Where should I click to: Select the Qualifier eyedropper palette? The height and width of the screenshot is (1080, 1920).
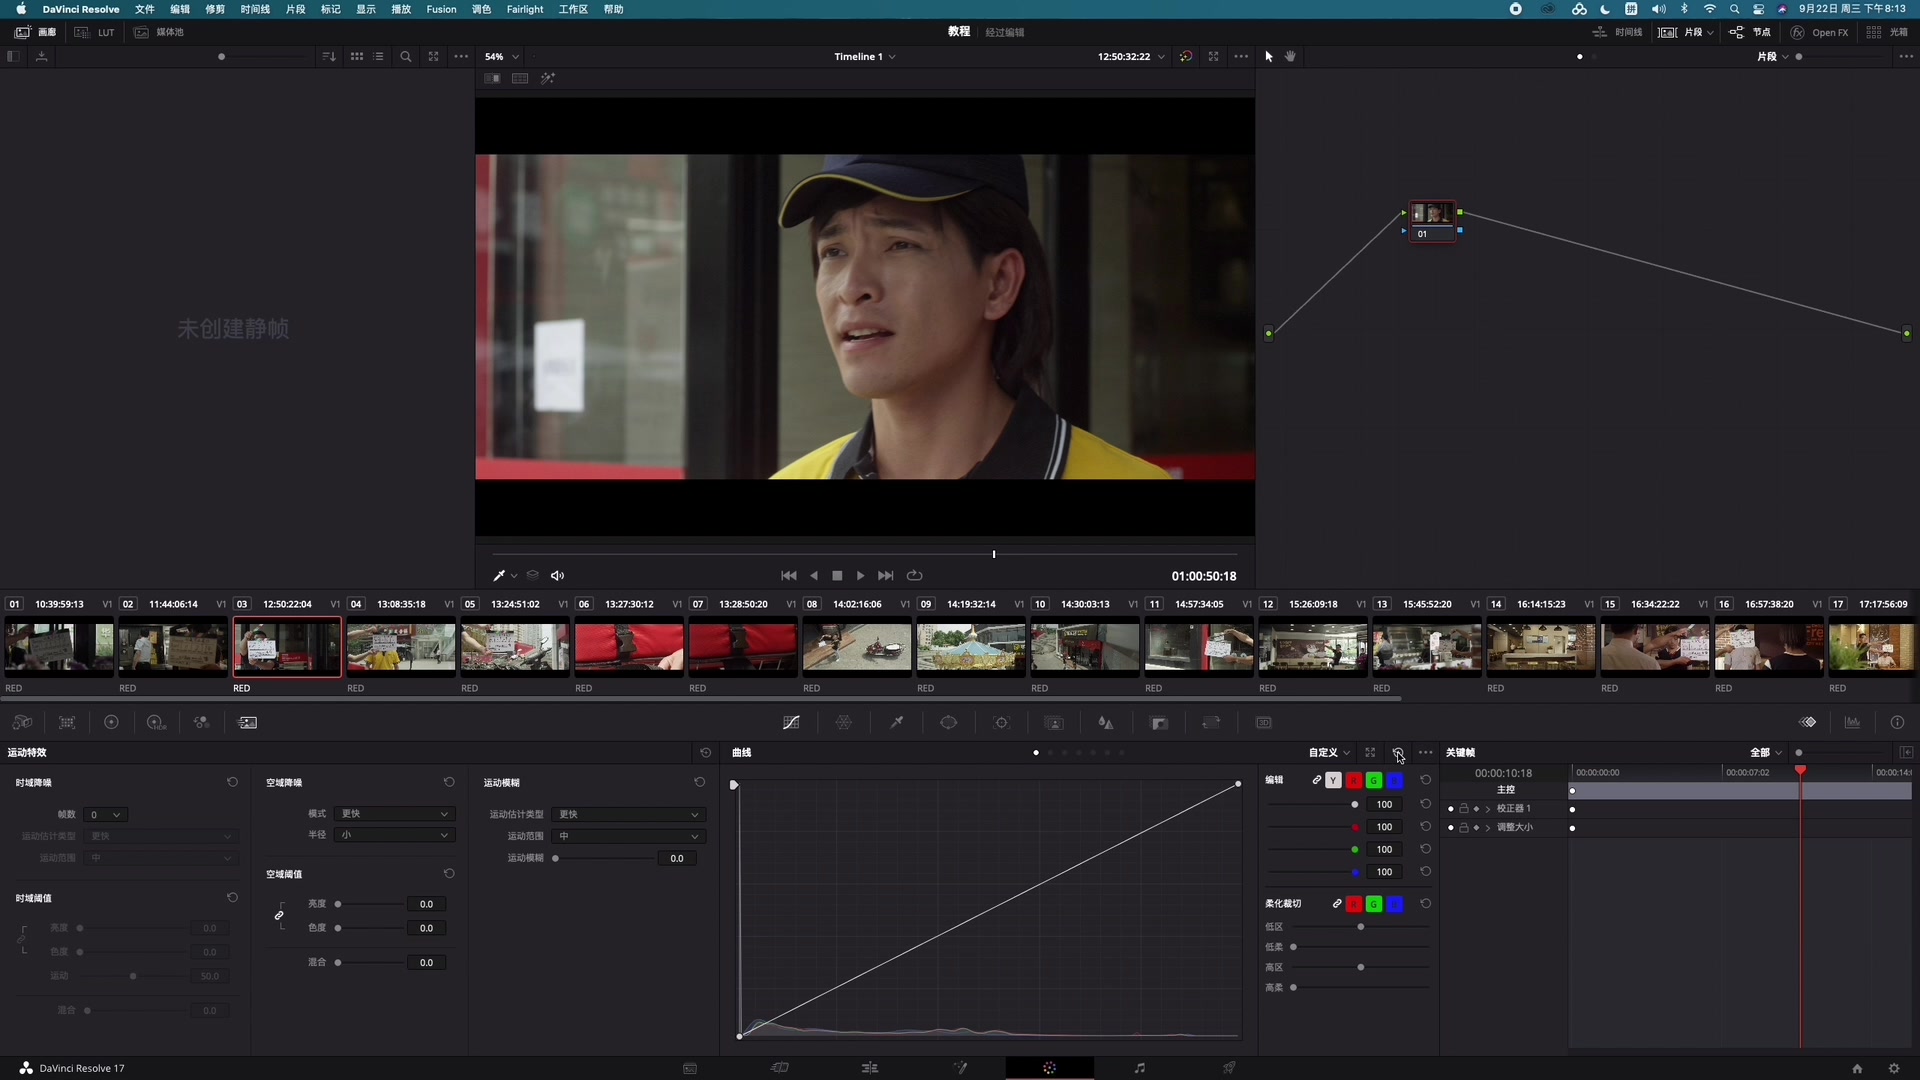(x=897, y=723)
